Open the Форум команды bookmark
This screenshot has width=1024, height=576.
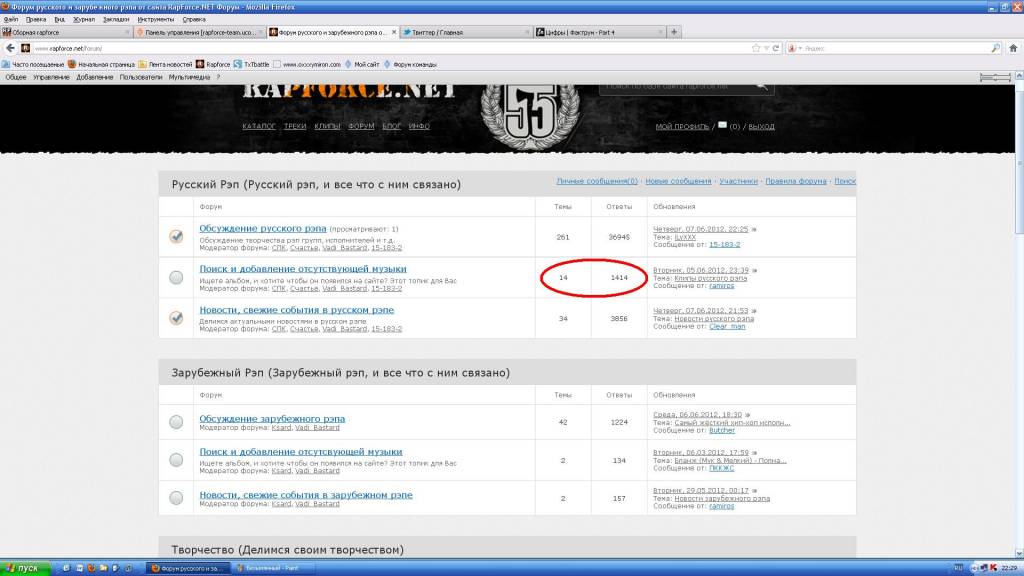pos(410,64)
